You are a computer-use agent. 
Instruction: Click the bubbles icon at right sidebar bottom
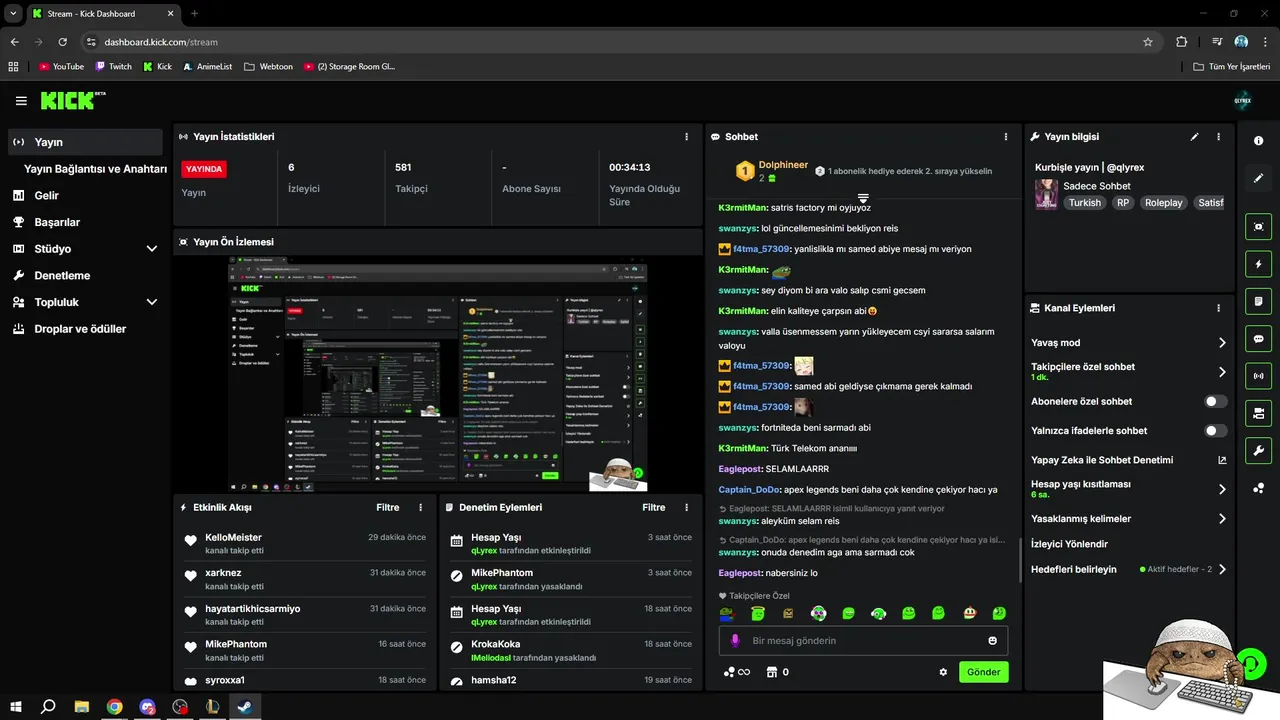(1259, 488)
